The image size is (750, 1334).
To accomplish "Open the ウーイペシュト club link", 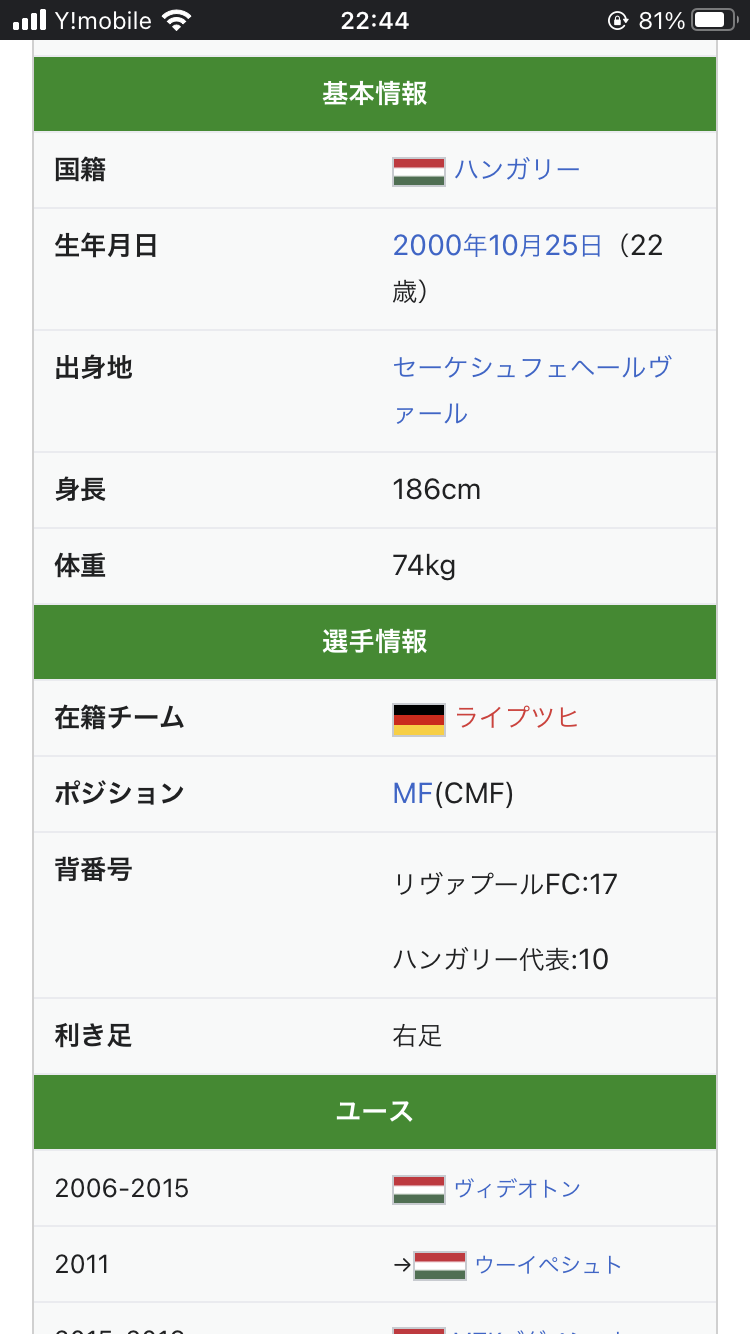I will tap(548, 1264).
